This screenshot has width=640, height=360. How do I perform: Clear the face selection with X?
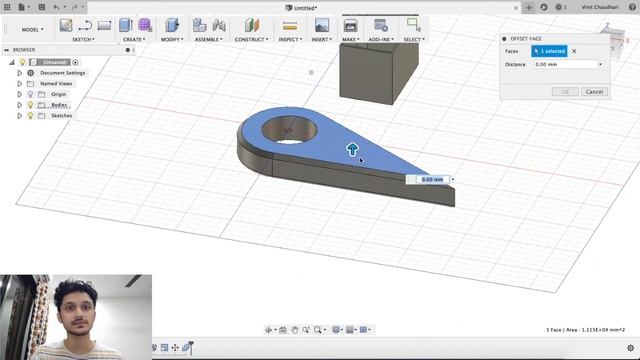574,51
